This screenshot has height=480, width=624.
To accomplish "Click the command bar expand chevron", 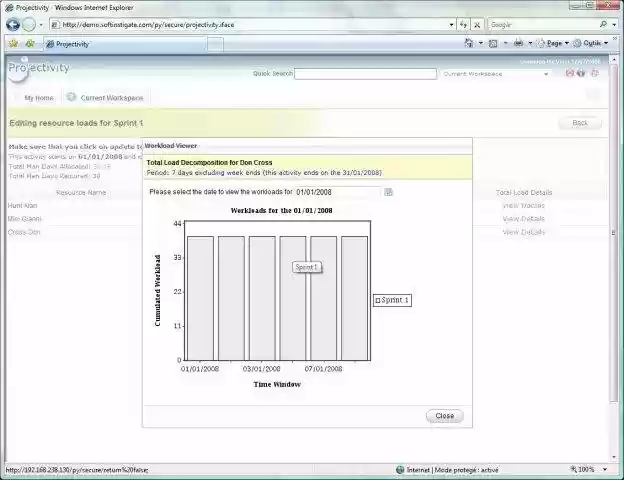I will [x=615, y=39].
